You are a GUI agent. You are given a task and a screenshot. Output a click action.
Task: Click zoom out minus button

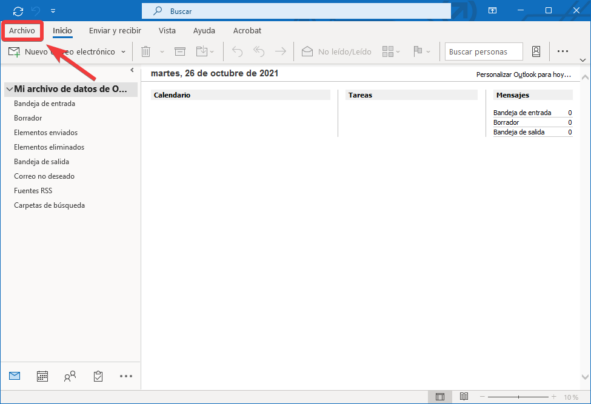pos(482,397)
